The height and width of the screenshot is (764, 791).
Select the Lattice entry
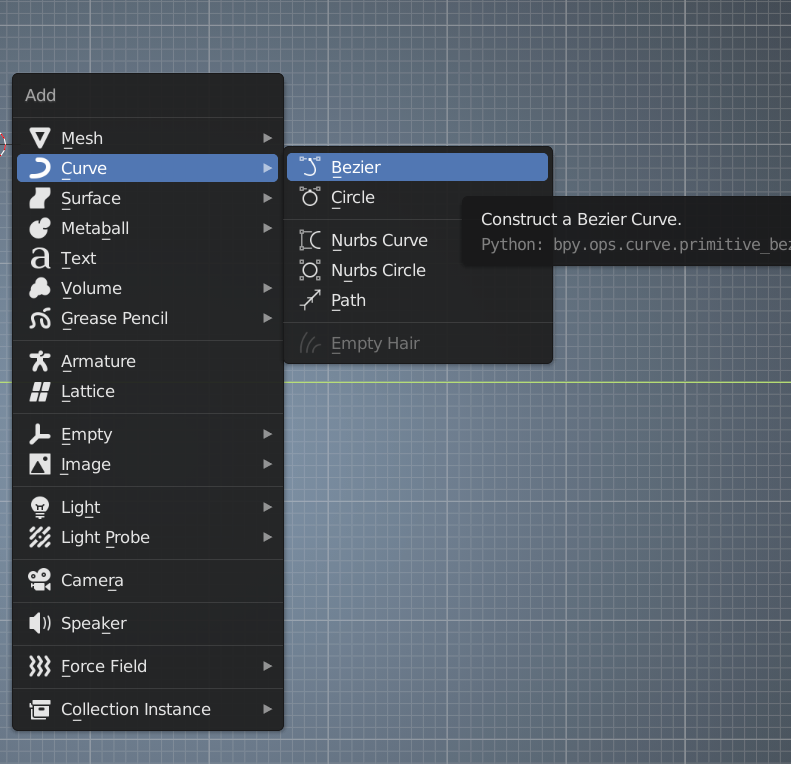pos(147,392)
